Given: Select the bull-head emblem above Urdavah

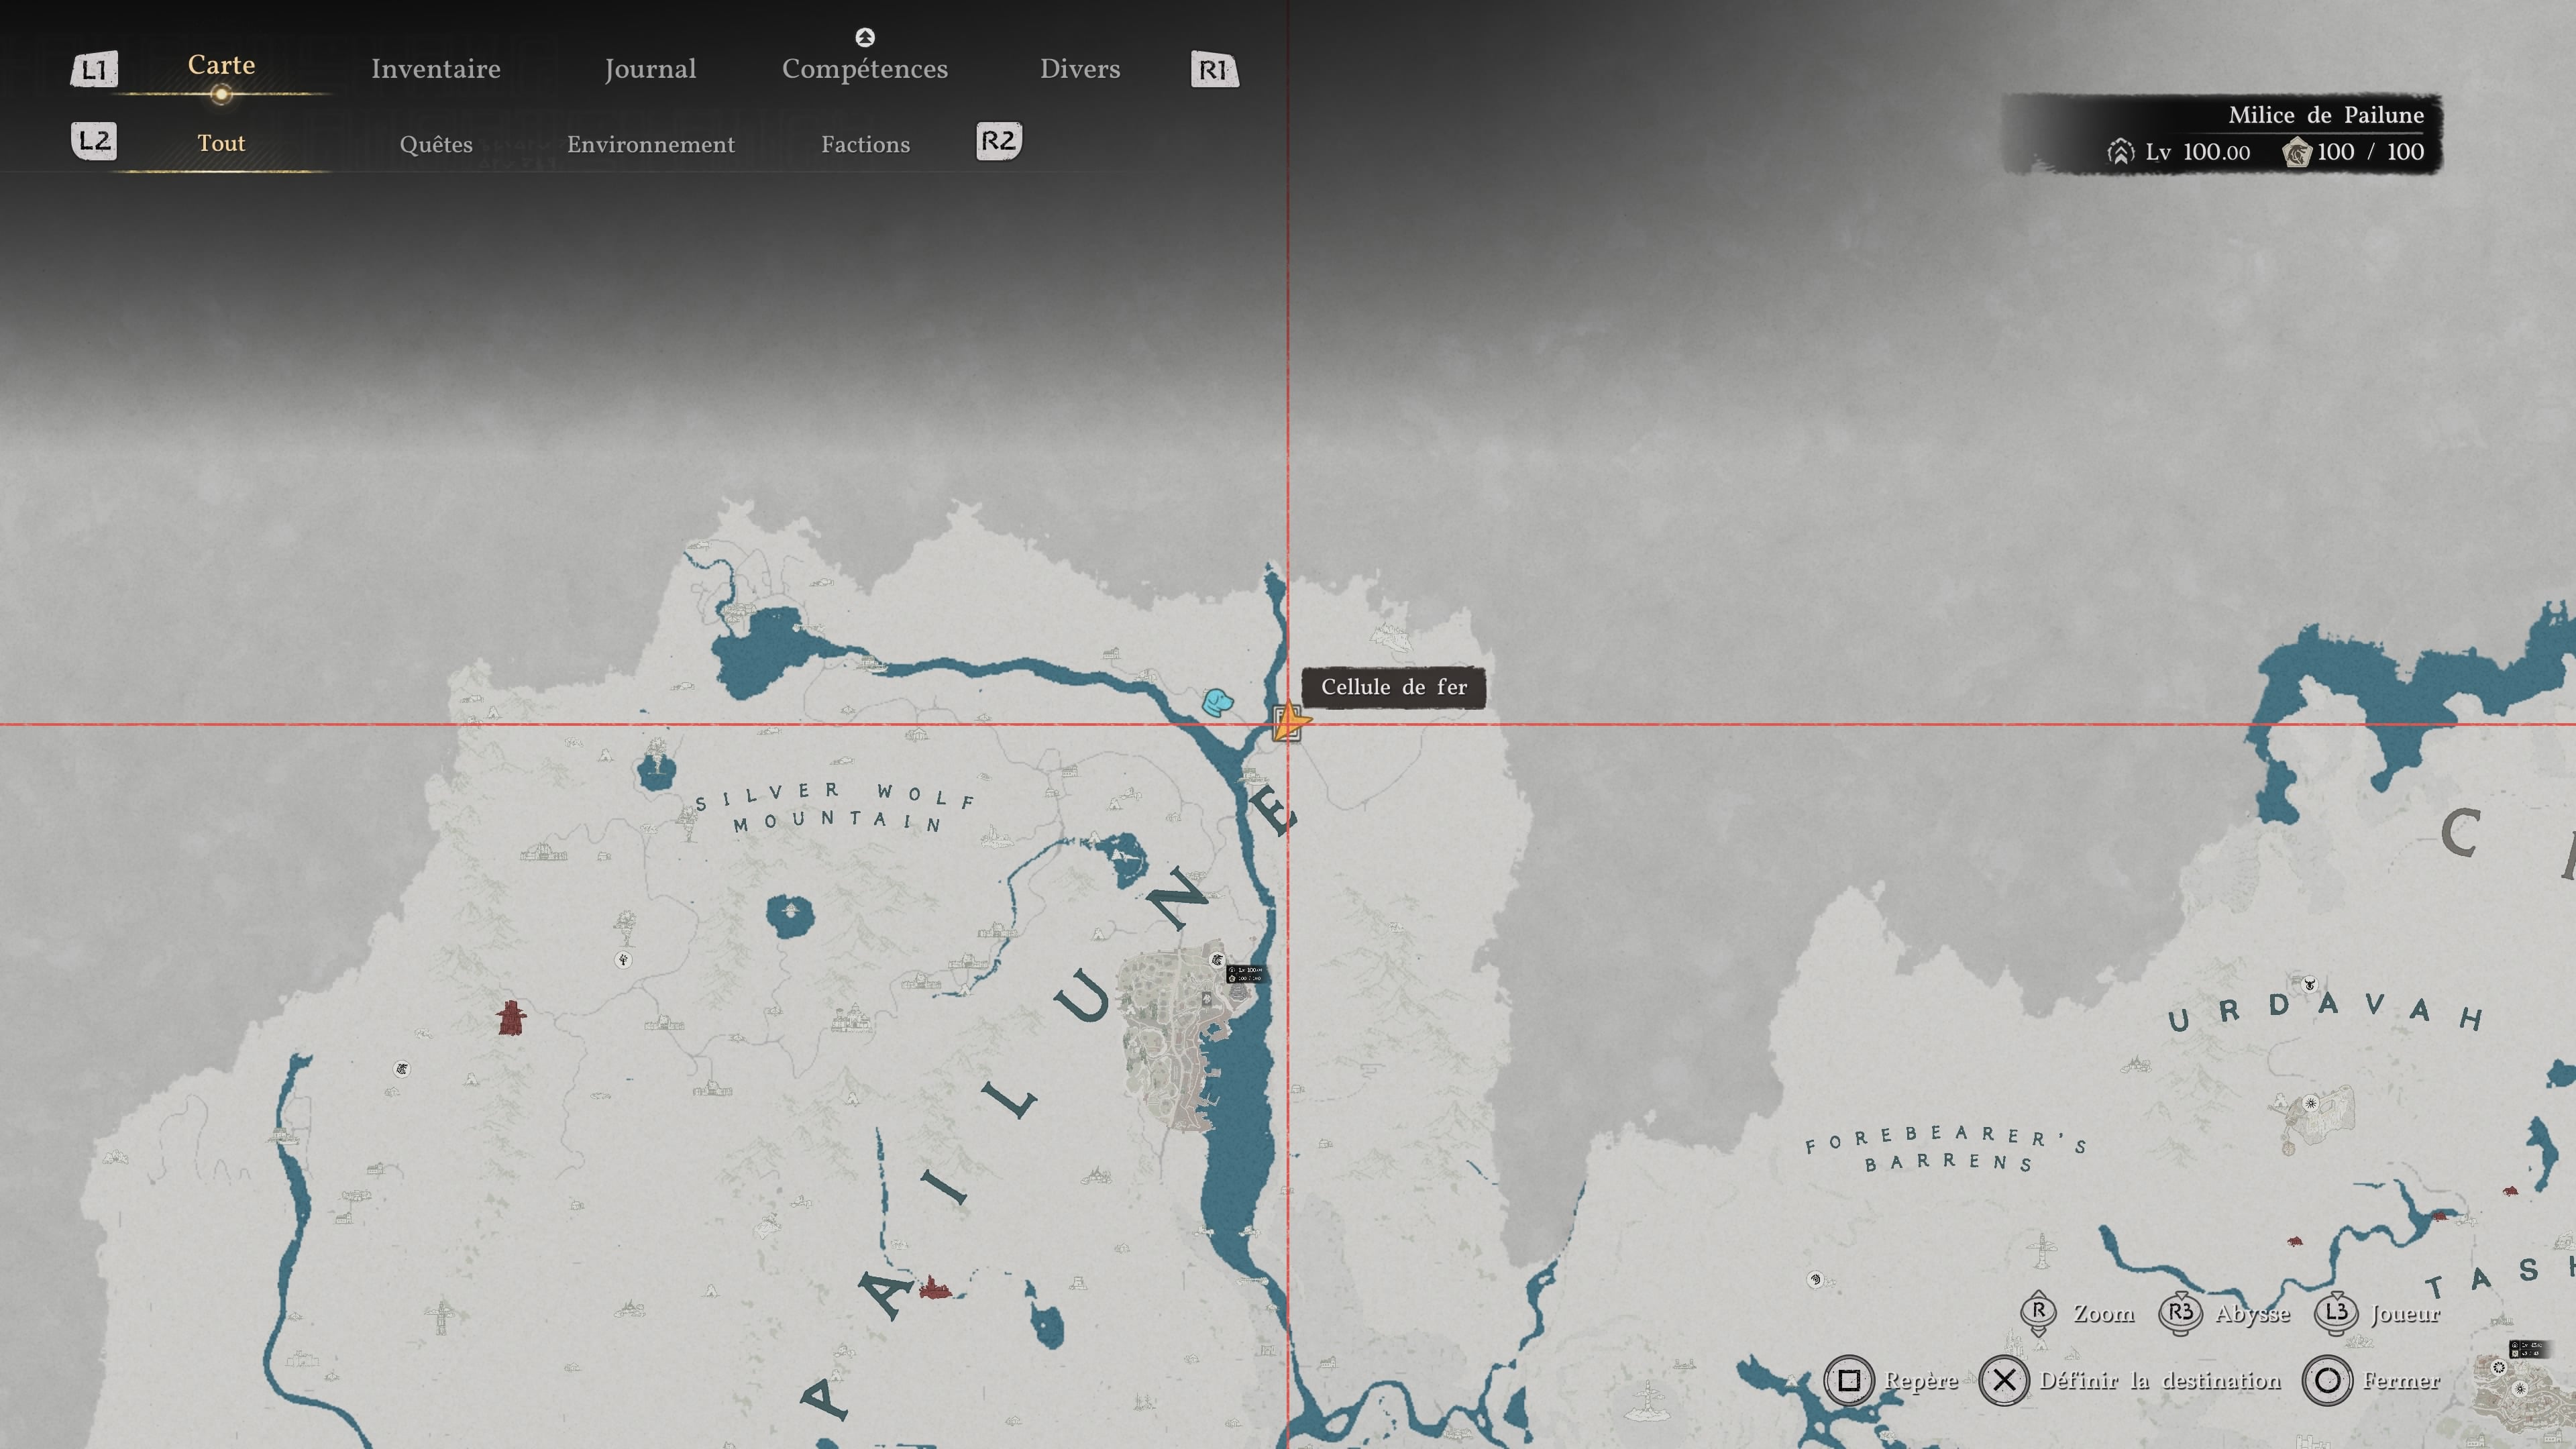Looking at the screenshot, I should [2310, 984].
